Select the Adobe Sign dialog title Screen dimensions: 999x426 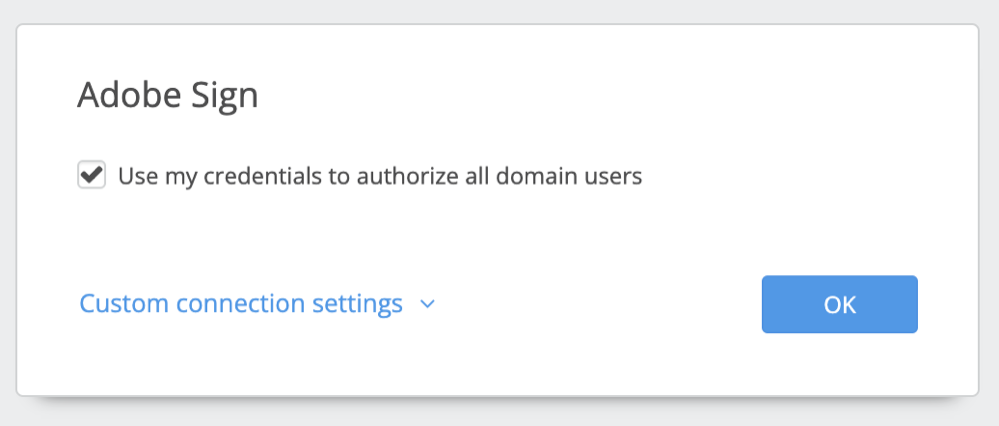coord(168,96)
